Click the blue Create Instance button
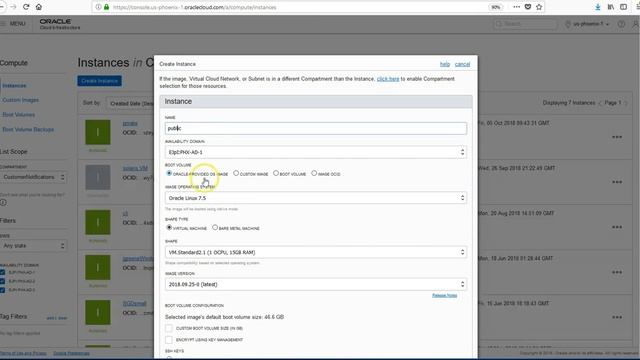The height and width of the screenshot is (360, 640). tap(100, 81)
